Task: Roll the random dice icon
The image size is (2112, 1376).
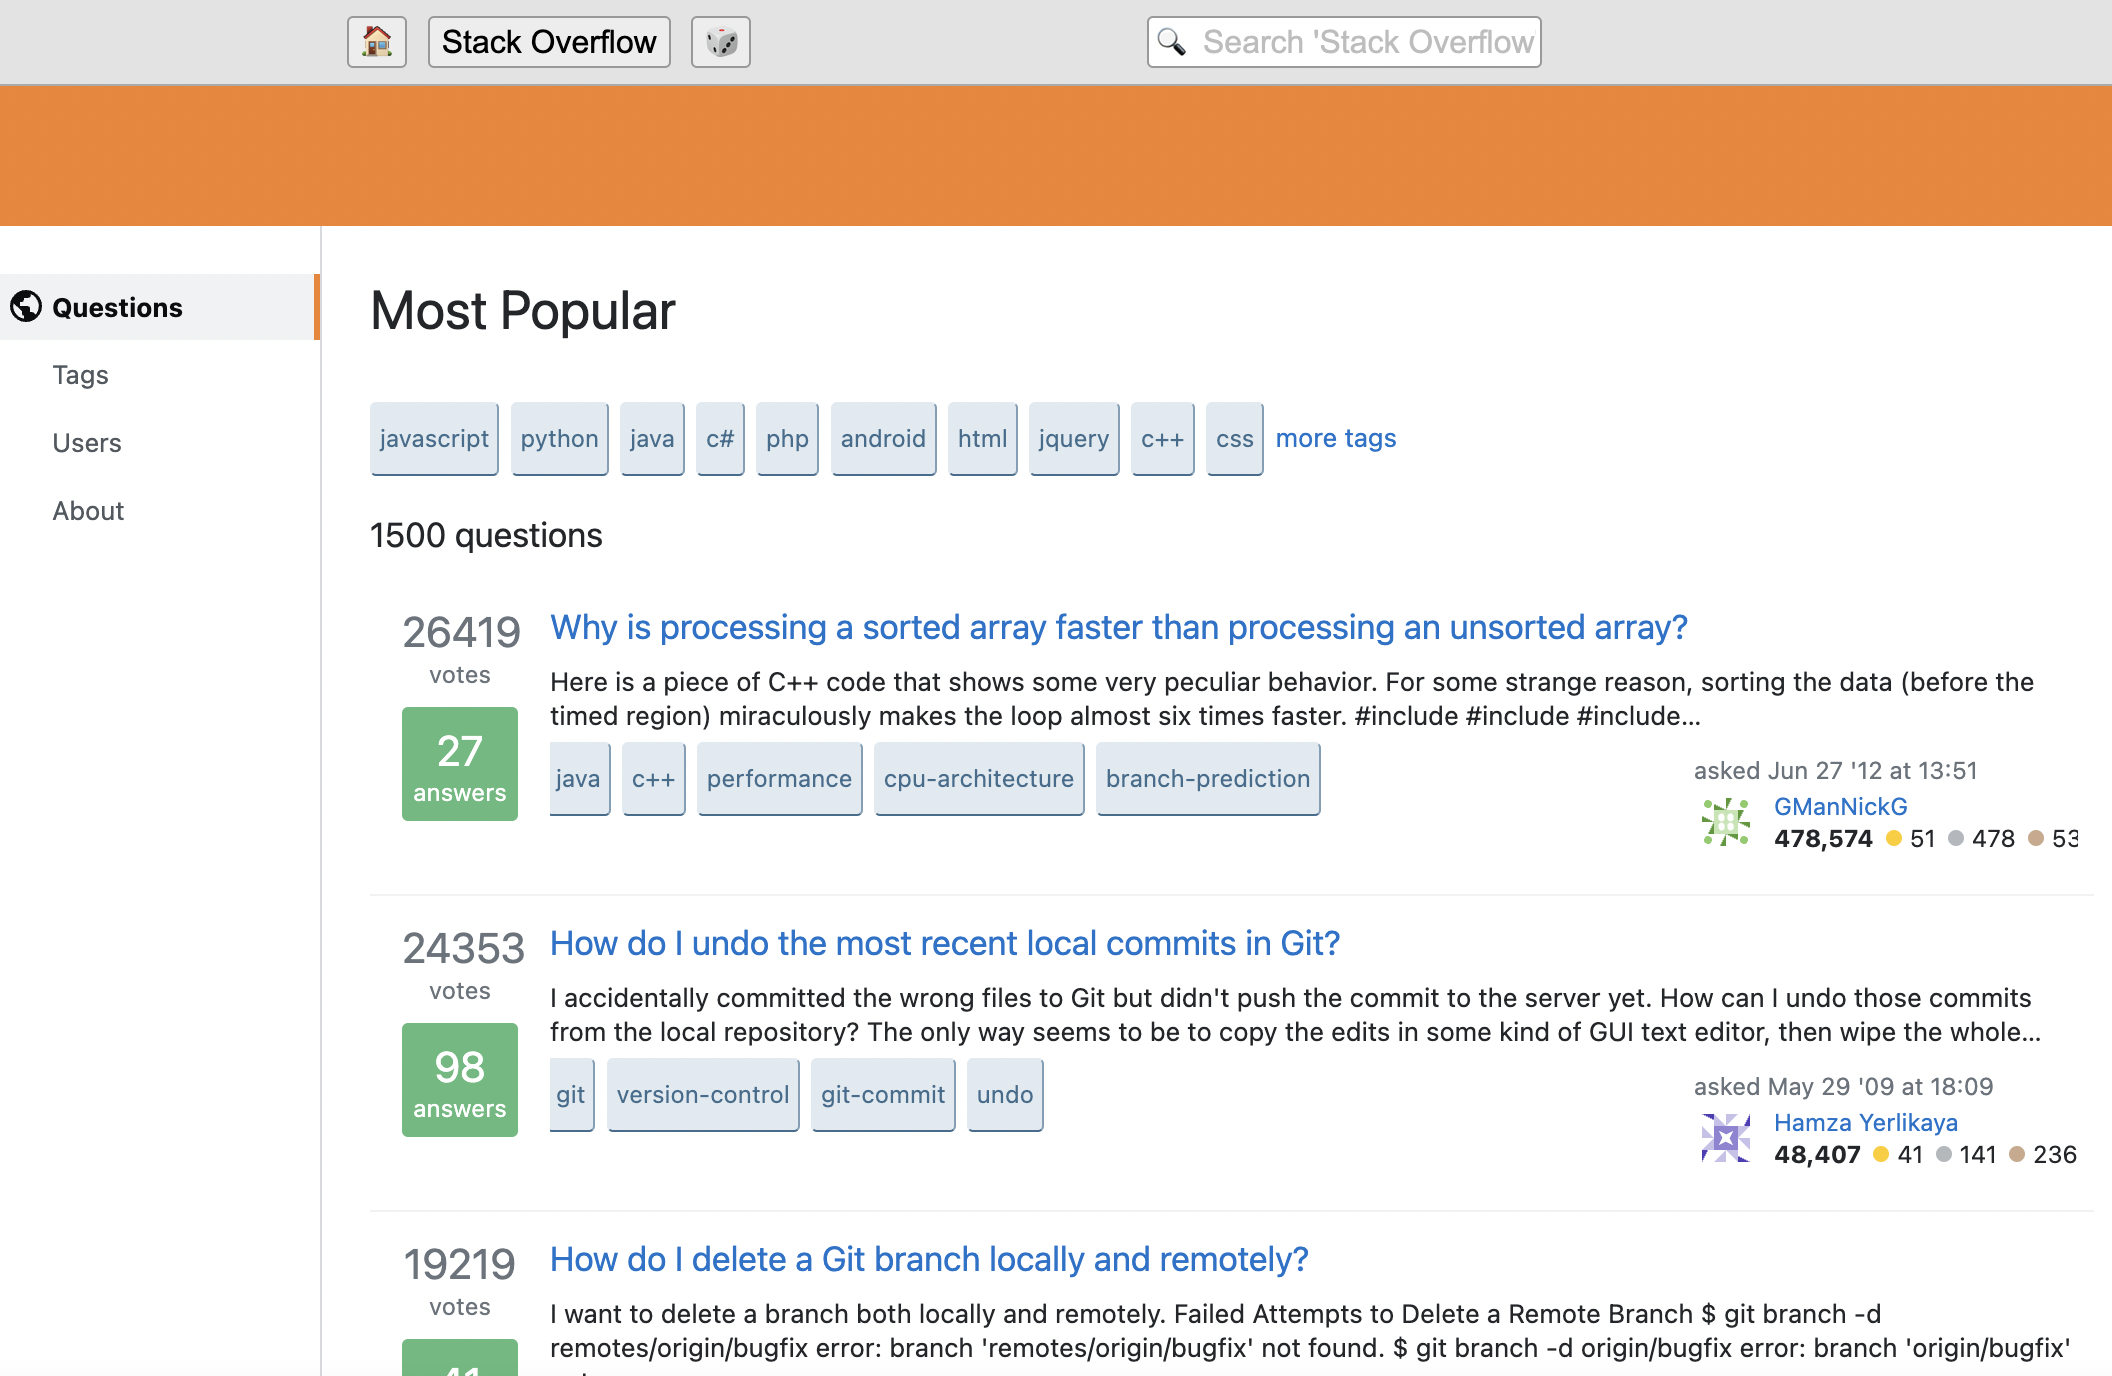Action: pos(721,42)
